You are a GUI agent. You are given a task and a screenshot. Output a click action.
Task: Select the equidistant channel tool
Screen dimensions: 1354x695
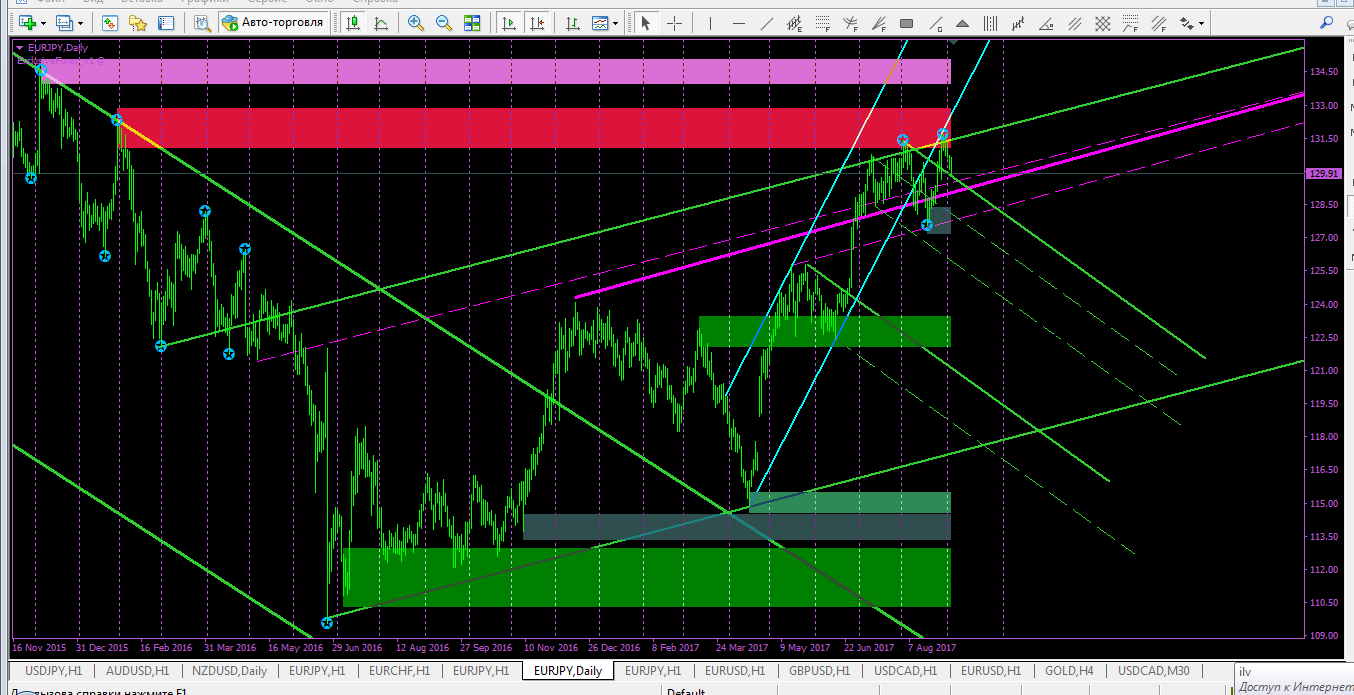point(795,22)
